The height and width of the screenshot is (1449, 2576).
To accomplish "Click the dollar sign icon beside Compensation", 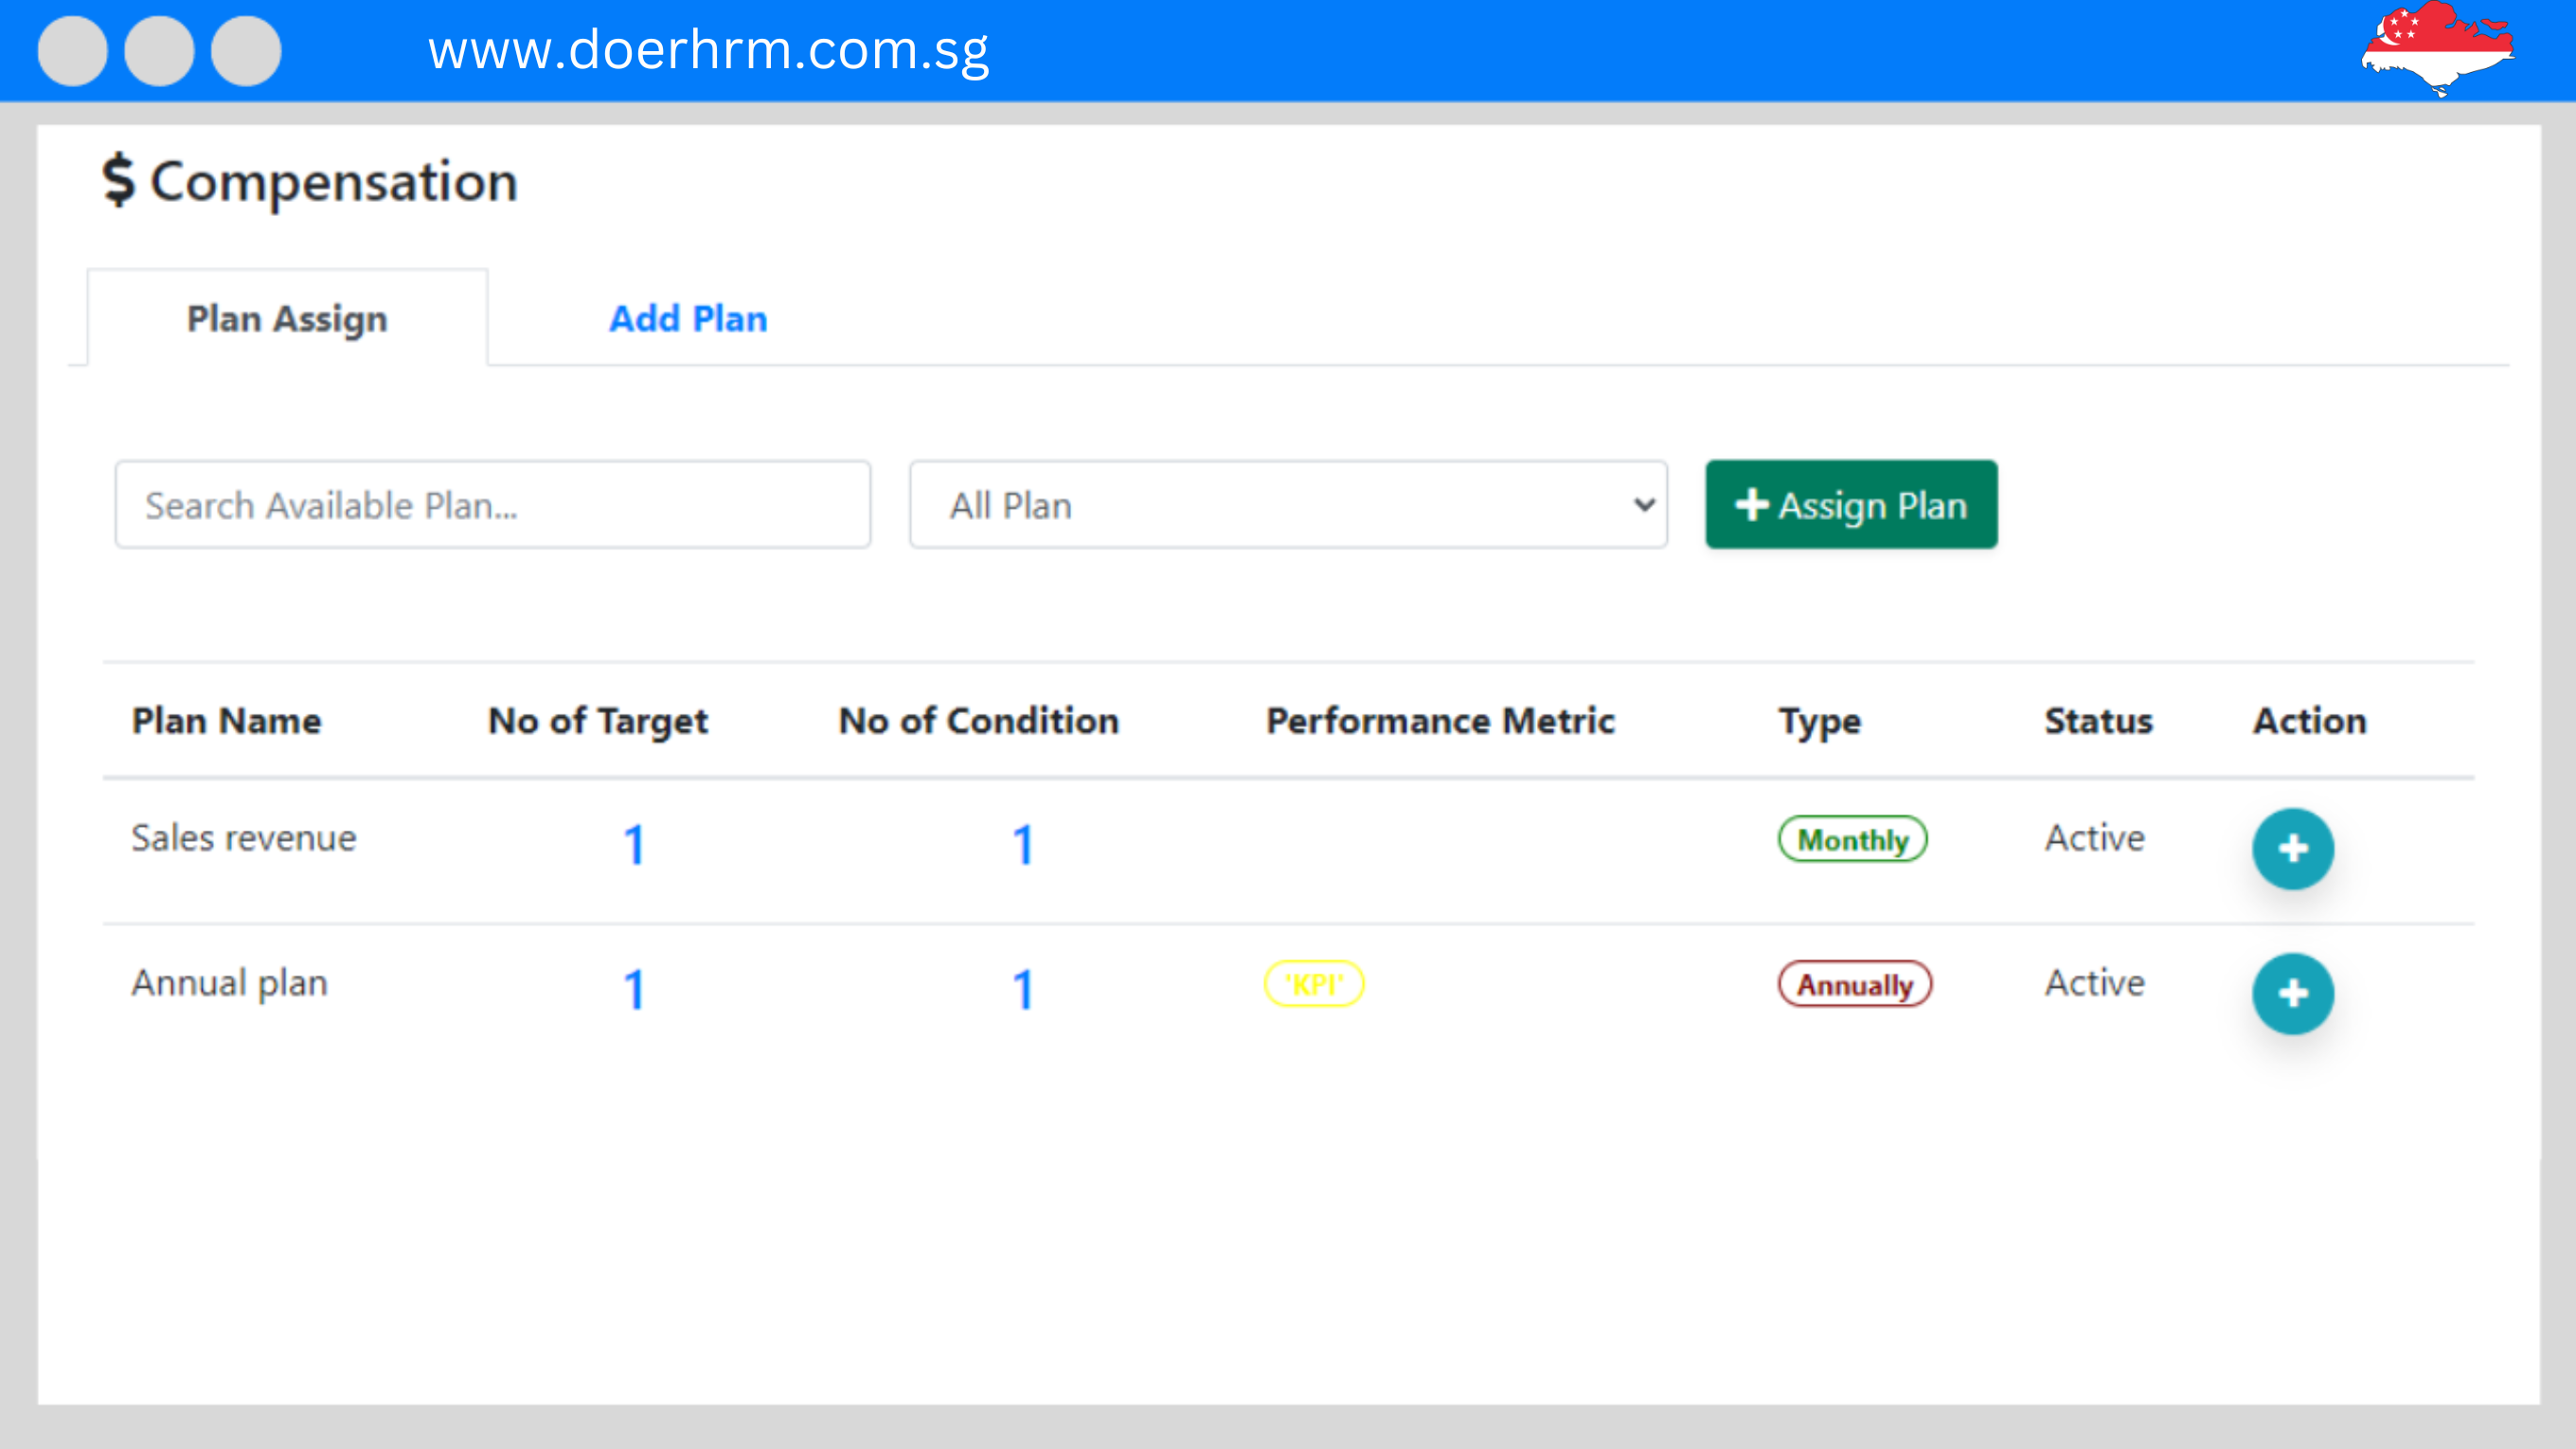I will tap(118, 180).
